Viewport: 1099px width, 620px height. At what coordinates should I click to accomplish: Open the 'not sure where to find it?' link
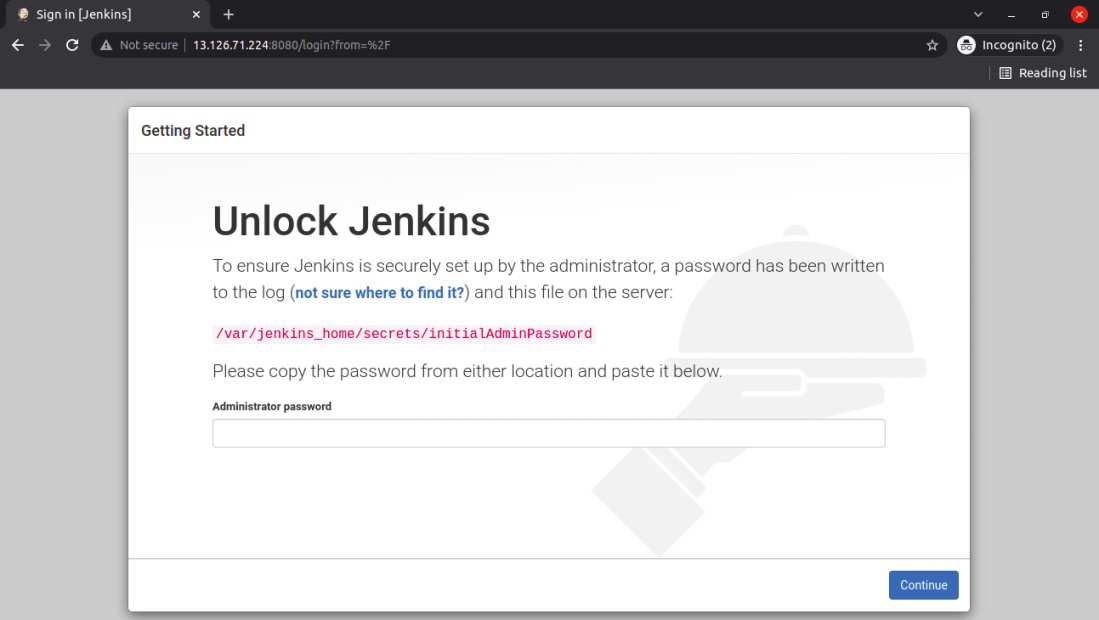coord(379,293)
